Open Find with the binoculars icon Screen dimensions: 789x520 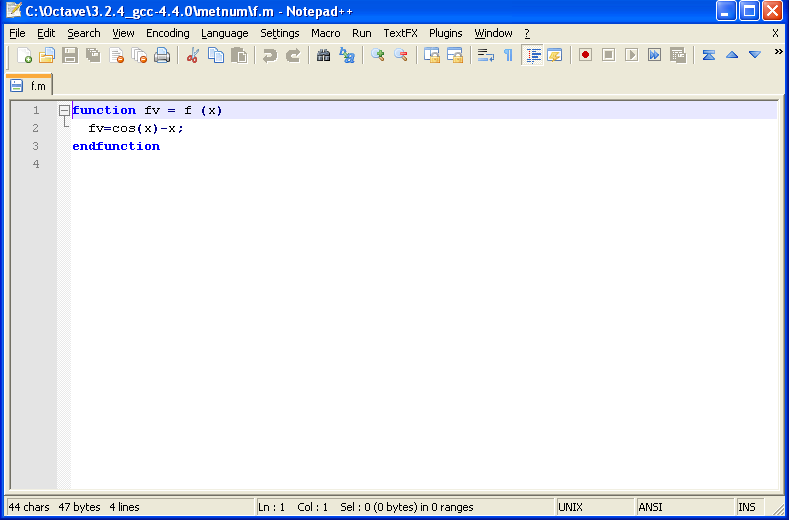pyautogui.click(x=324, y=55)
